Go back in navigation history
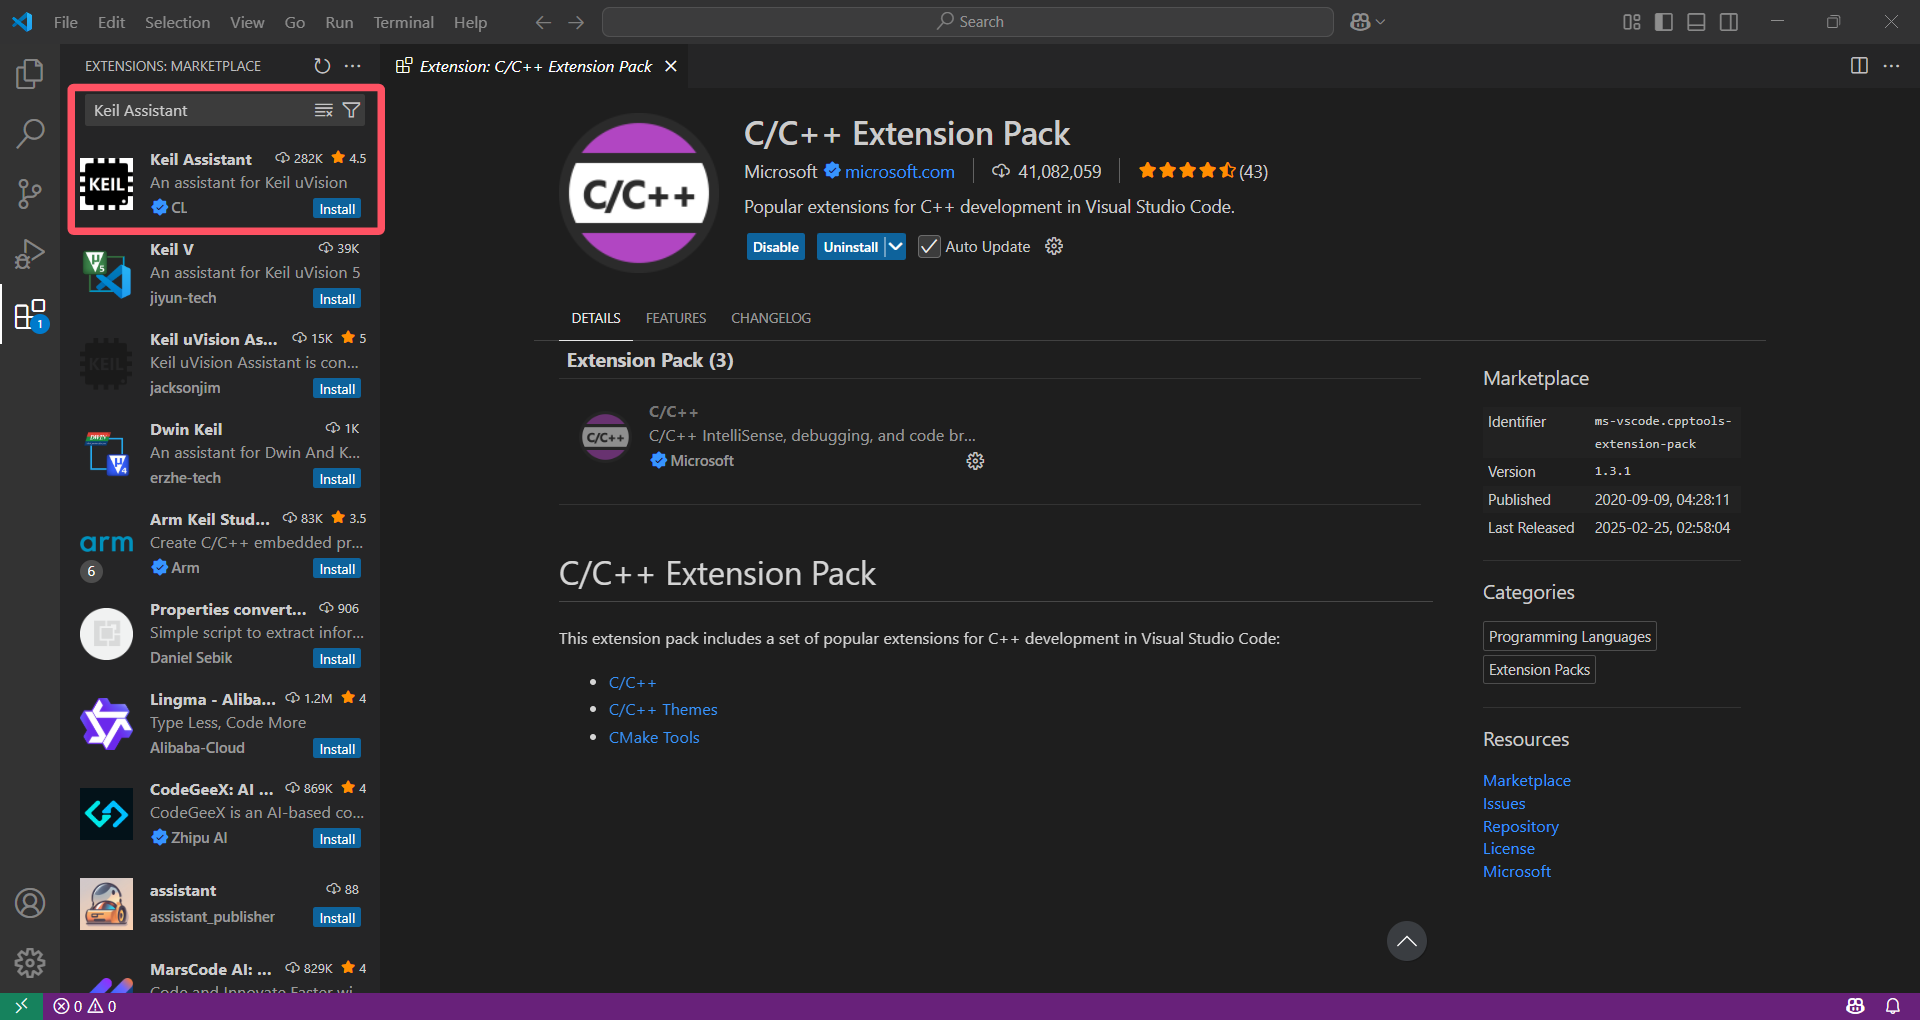The height and width of the screenshot is (1020, 1920). point(543,22)
